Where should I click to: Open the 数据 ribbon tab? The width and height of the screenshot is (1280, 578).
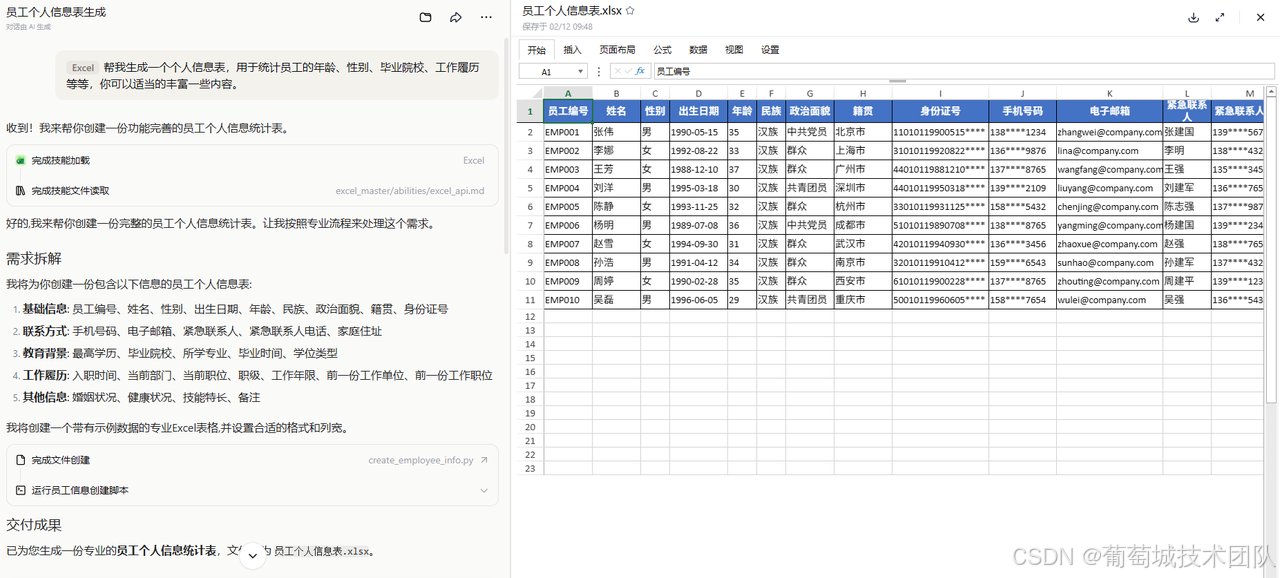[x=698, y=49]
